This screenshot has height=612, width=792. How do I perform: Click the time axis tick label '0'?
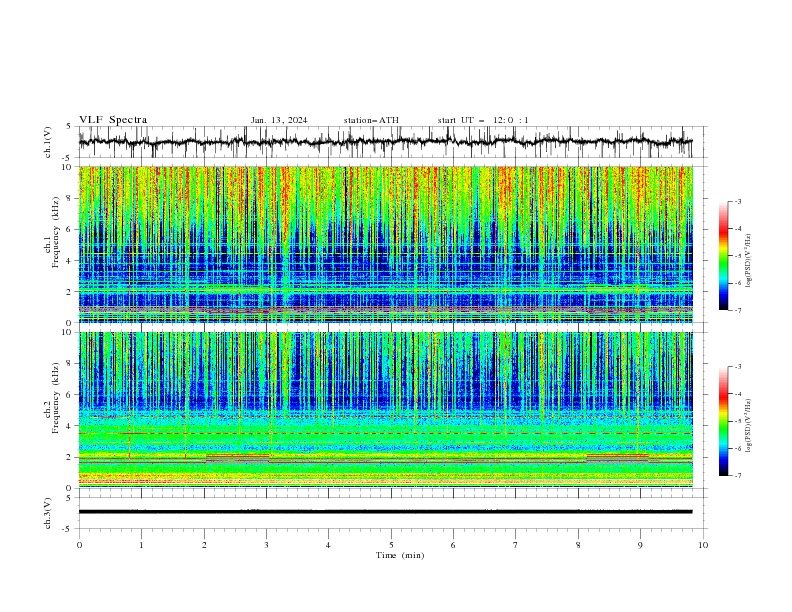click(79, 545)
